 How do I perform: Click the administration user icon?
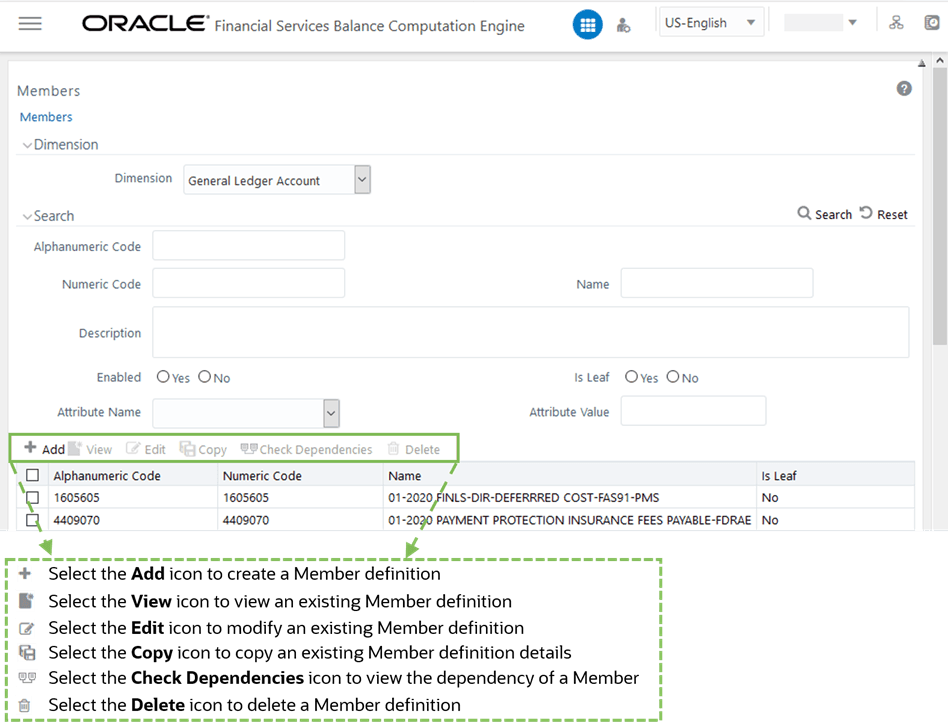click(623, 25)
